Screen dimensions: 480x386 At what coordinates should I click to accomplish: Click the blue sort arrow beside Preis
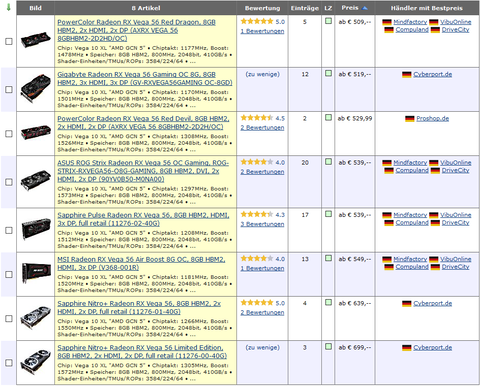point(365,8)
